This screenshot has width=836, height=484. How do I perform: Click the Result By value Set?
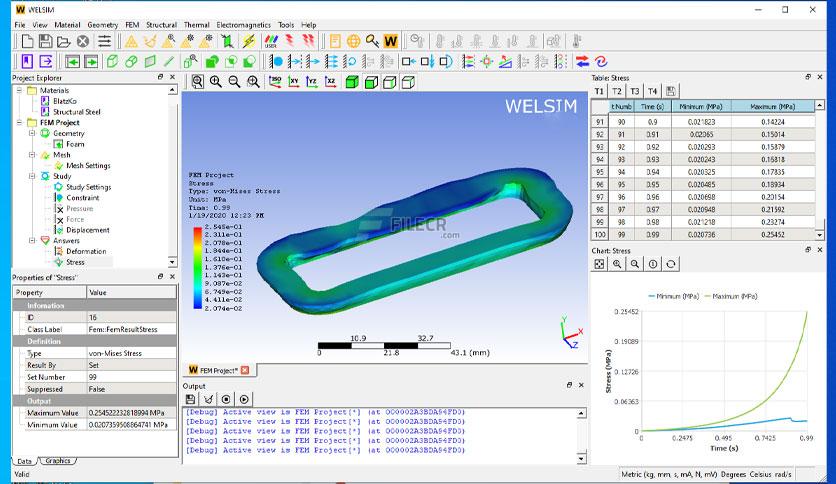(x=131, y=365)
